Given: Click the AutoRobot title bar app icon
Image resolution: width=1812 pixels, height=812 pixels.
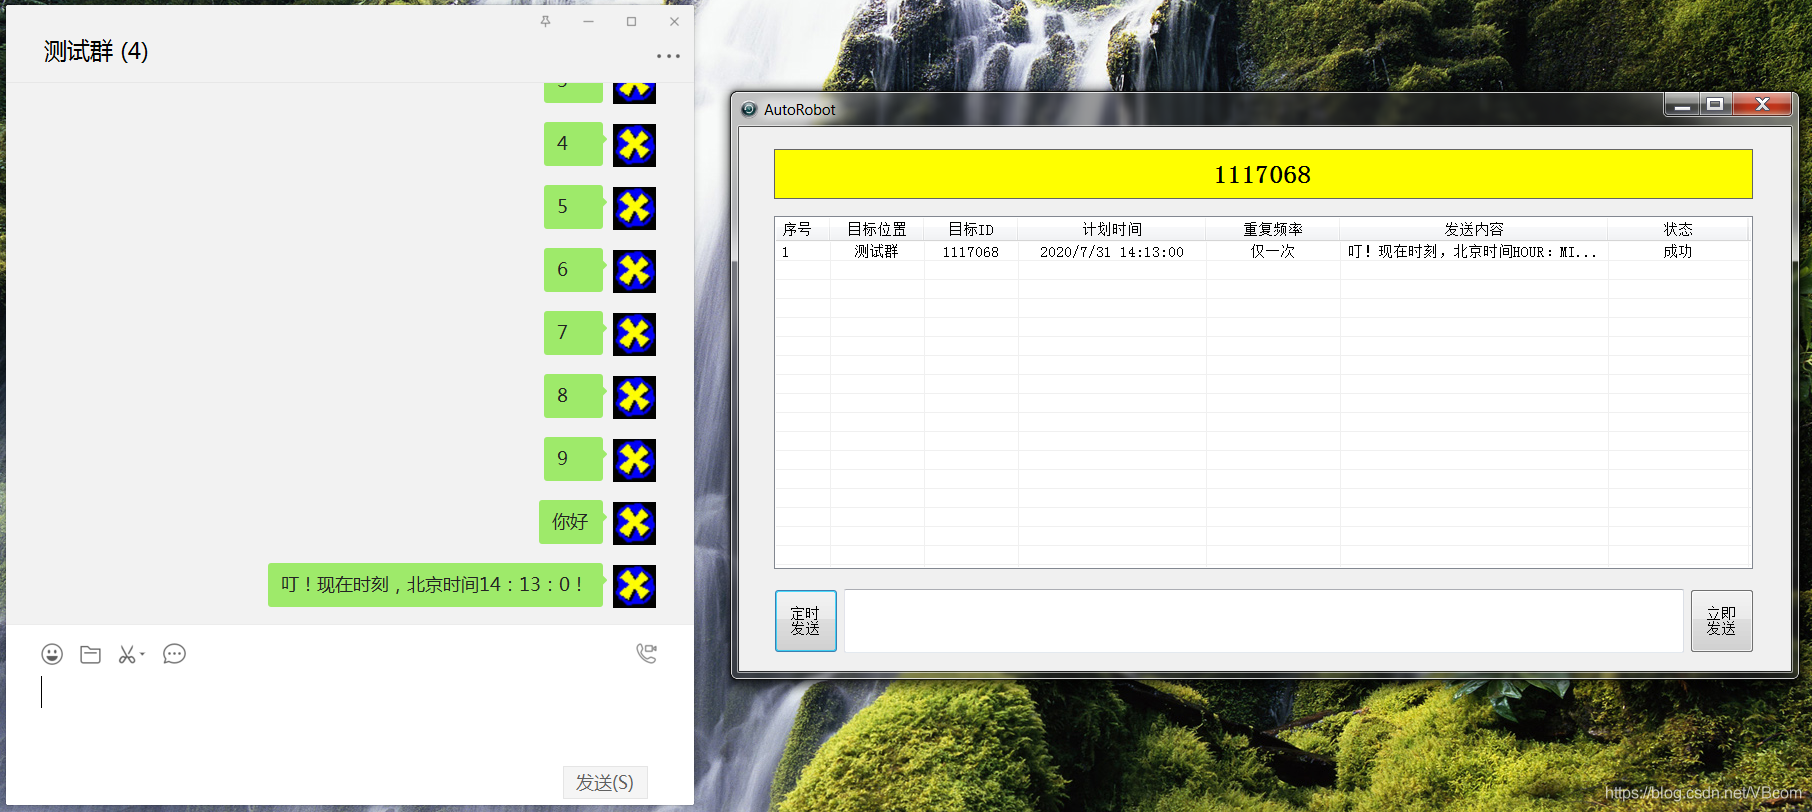Looking at the screenshot, I should coord(749,109).
